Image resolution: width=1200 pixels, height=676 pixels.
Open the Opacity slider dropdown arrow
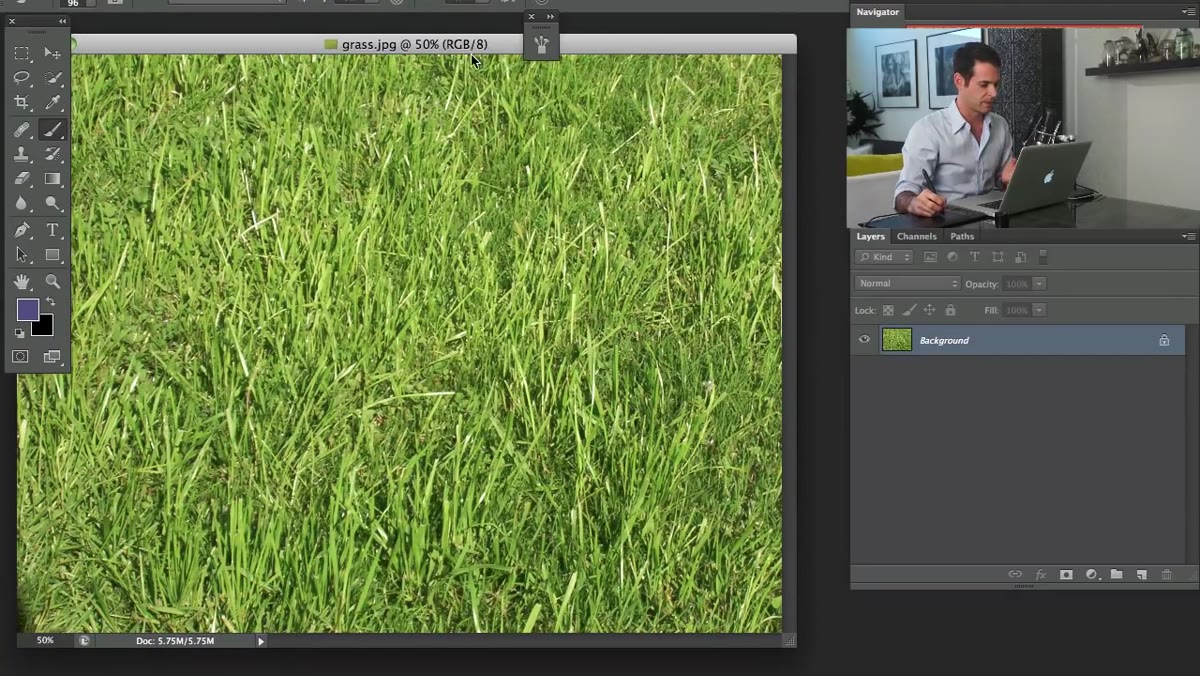tap(1039, 284)
